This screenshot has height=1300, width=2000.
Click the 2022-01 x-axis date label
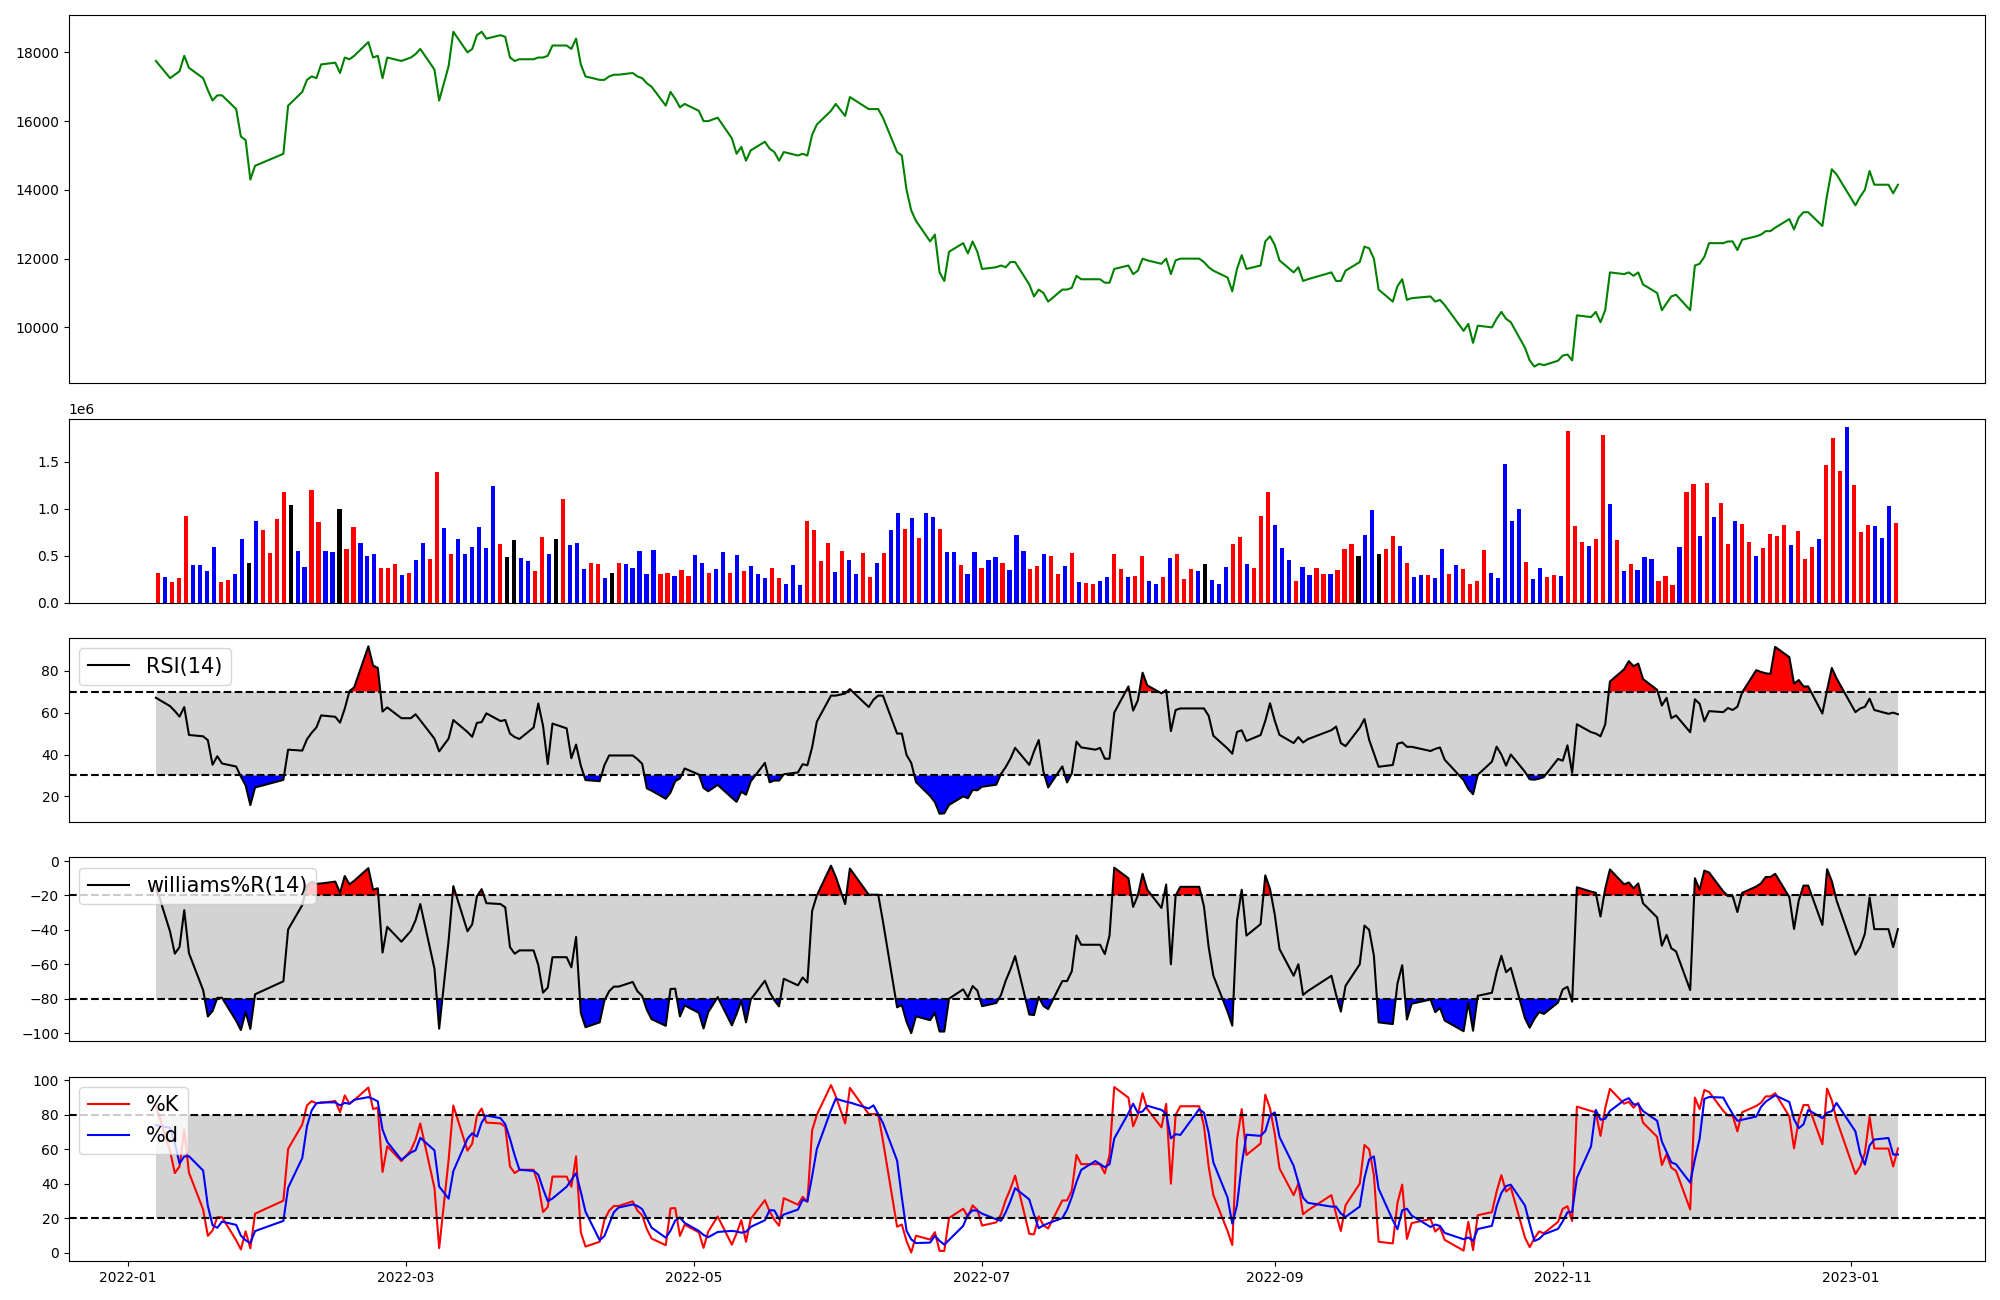coord(127,1277)
